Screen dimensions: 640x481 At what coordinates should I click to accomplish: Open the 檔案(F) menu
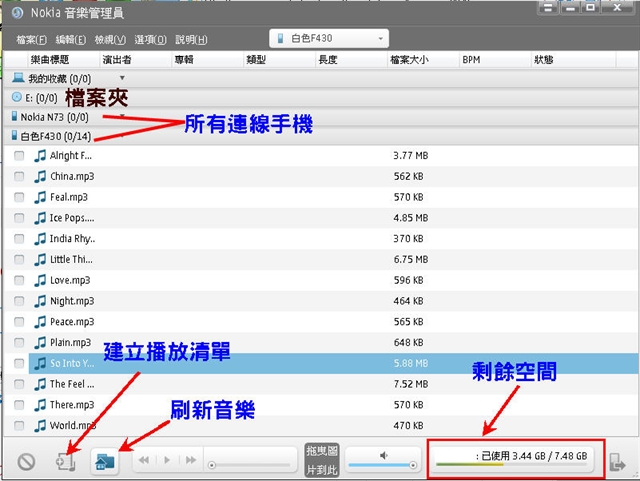click(x=31, y=40)
